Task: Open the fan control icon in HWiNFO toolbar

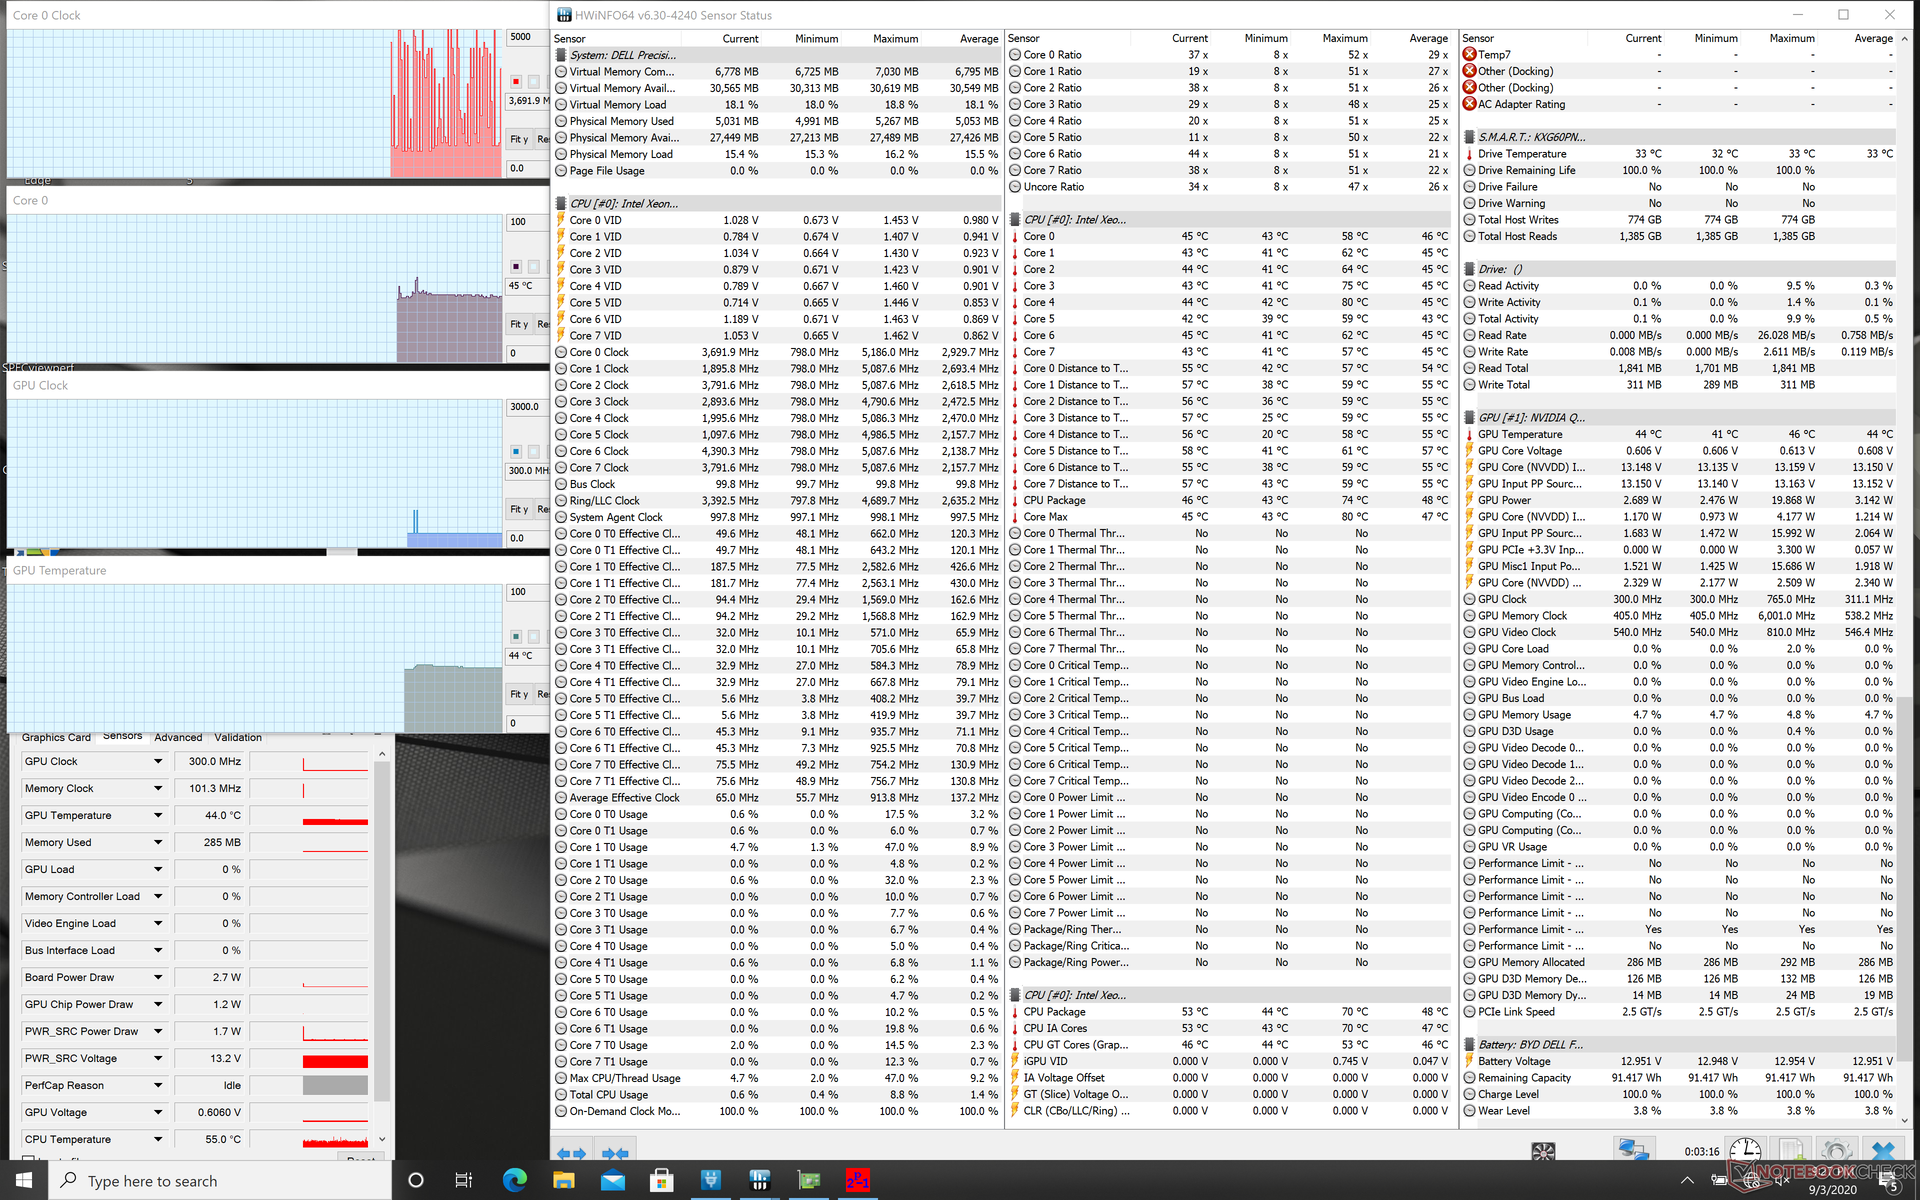Action: pyautogui.click(x=1543, y=1151)
